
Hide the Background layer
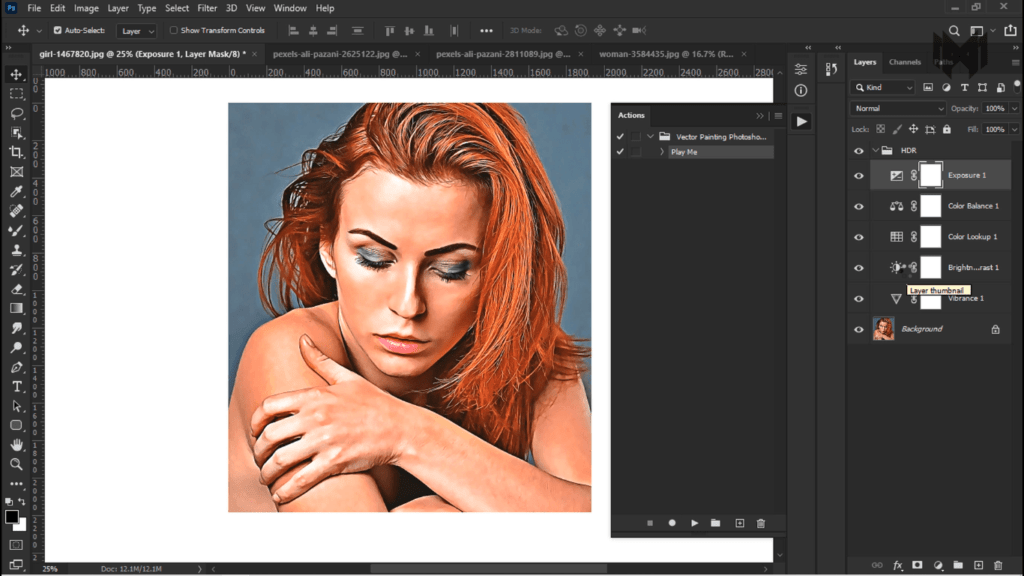(859, 330)
